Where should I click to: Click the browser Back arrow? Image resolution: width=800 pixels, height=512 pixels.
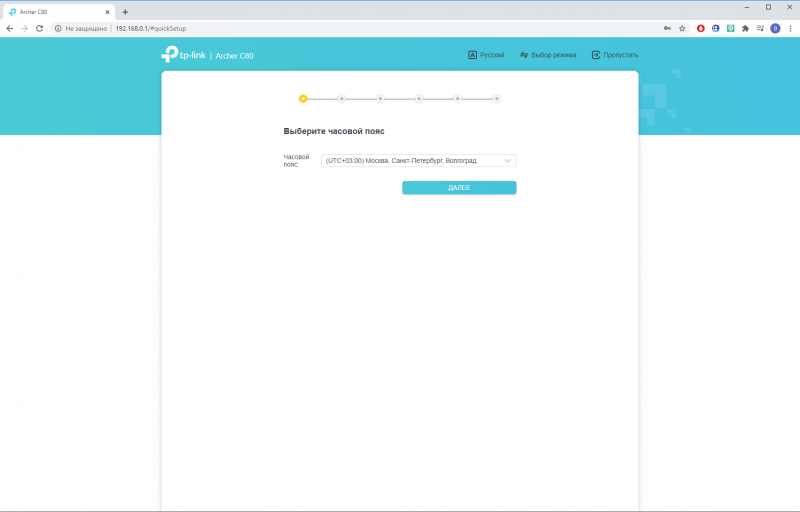point(10,29)
